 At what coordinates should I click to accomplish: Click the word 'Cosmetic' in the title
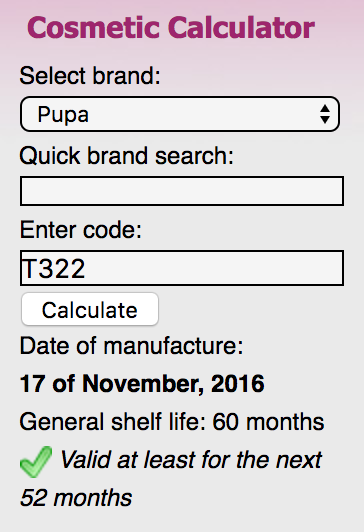(x=93, y=28)
